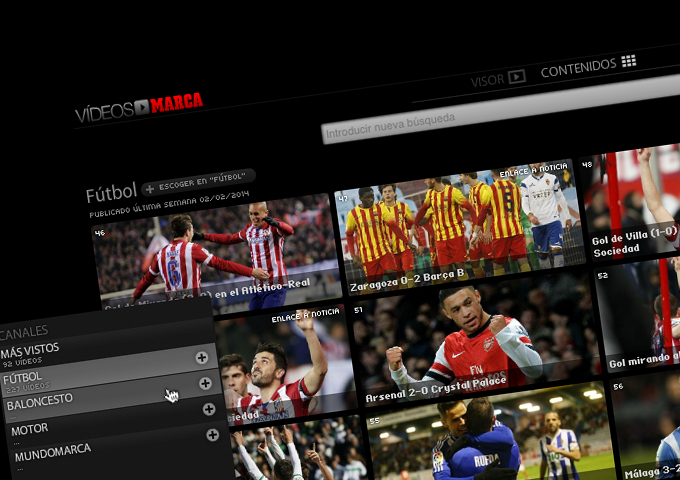Viewport: 680px width, 480px height.
Task: Expand the Motor channel plus icon
Action: click(x=212, y=435)
